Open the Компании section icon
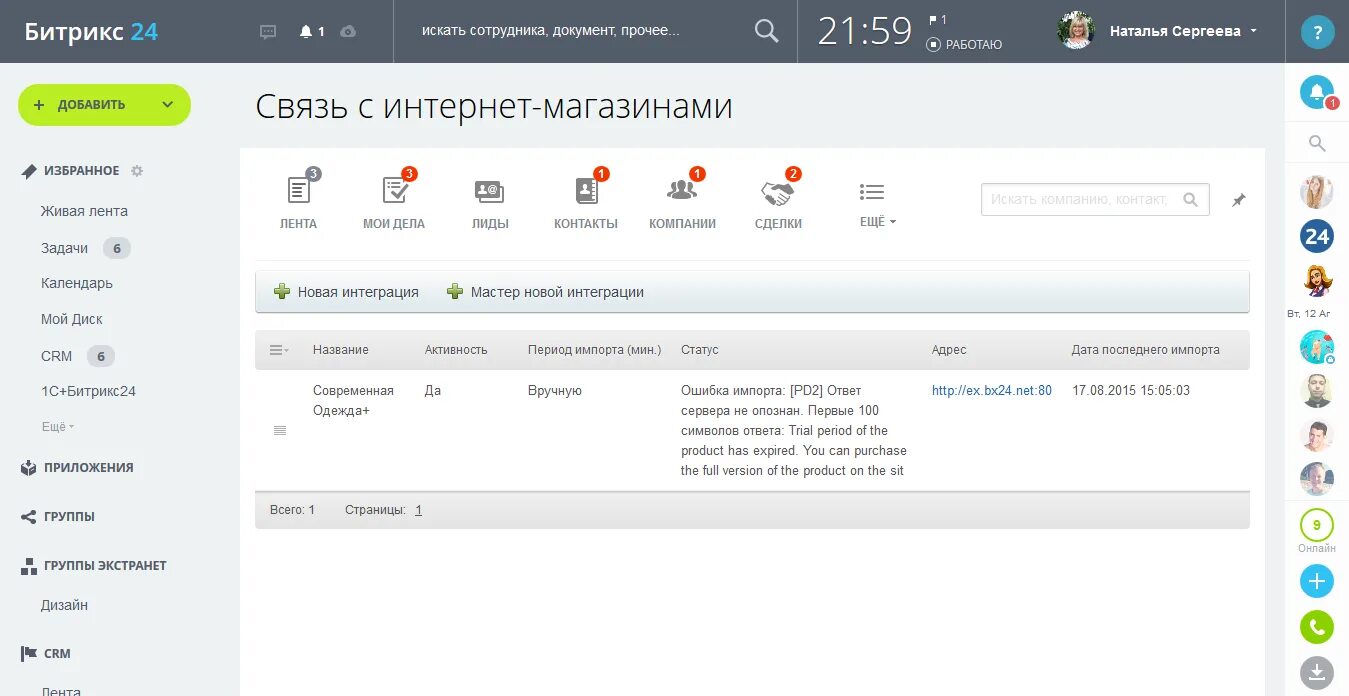This screenshot has height=696, width=1349. point(682,191)
